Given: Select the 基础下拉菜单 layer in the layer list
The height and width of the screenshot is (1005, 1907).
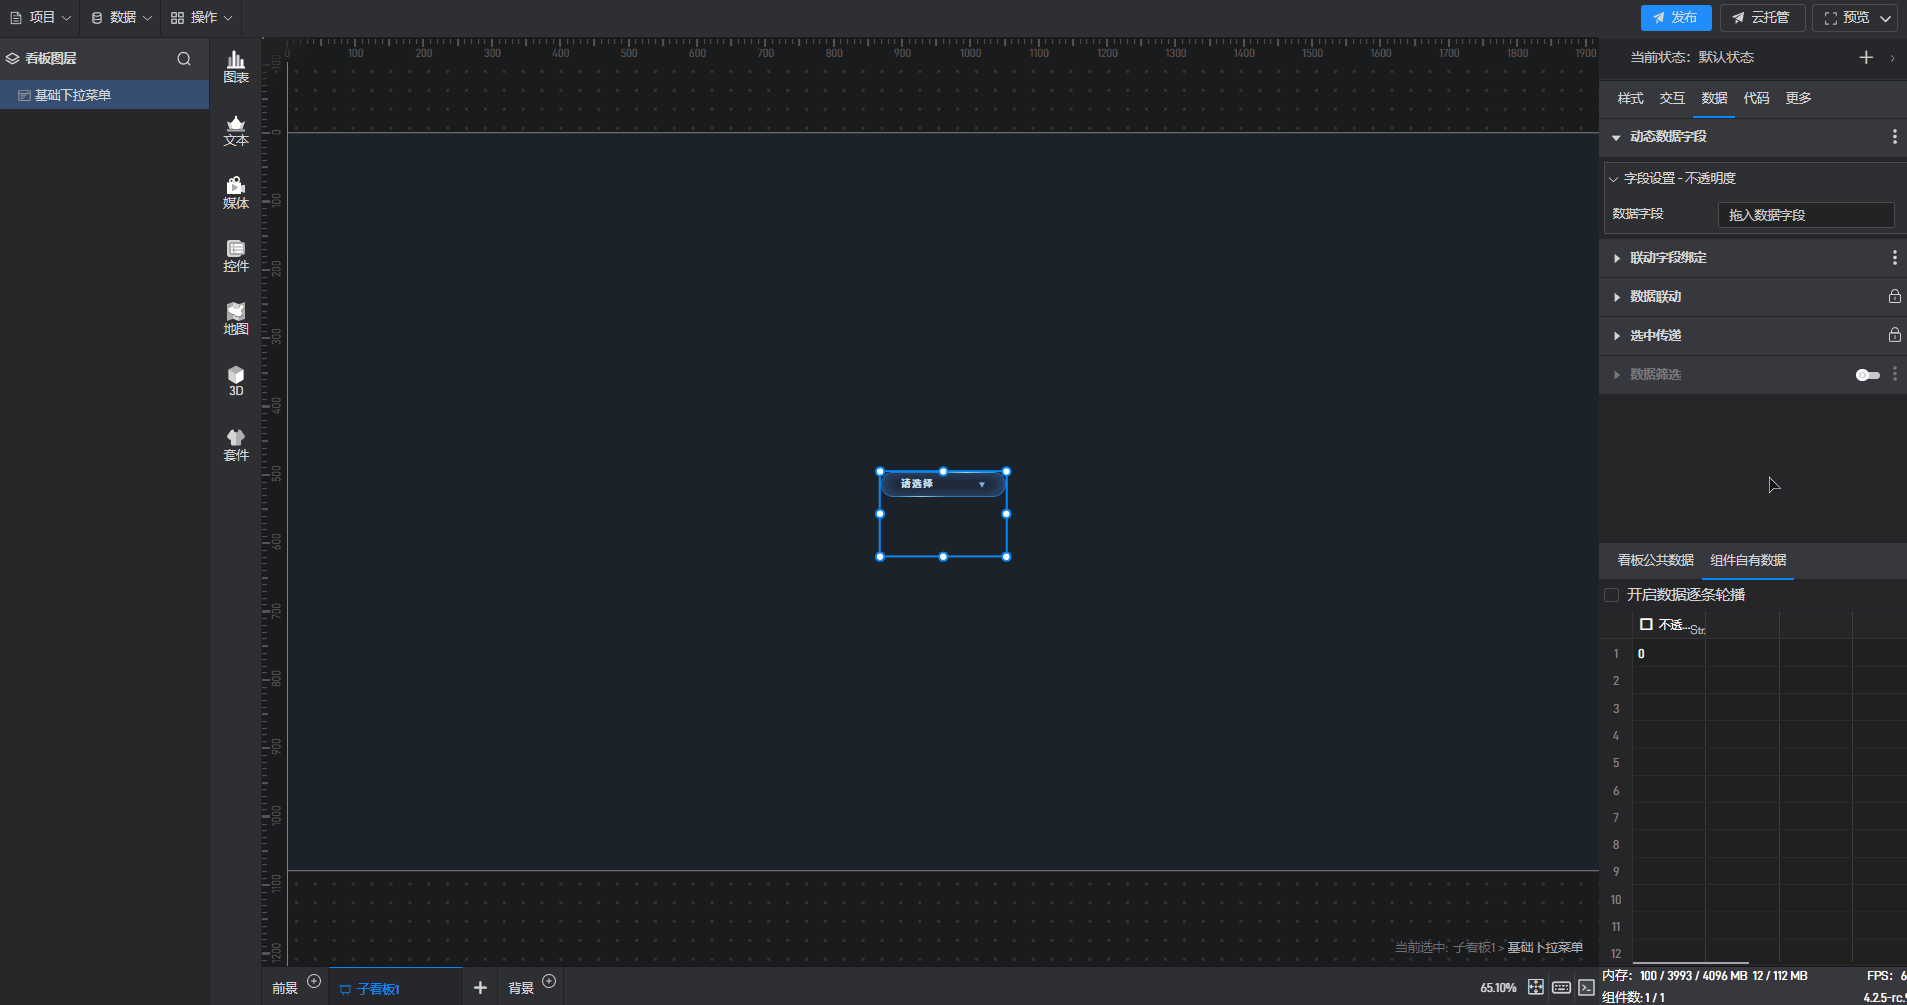Looking at the screenshot, I should (x=104, y=95).
